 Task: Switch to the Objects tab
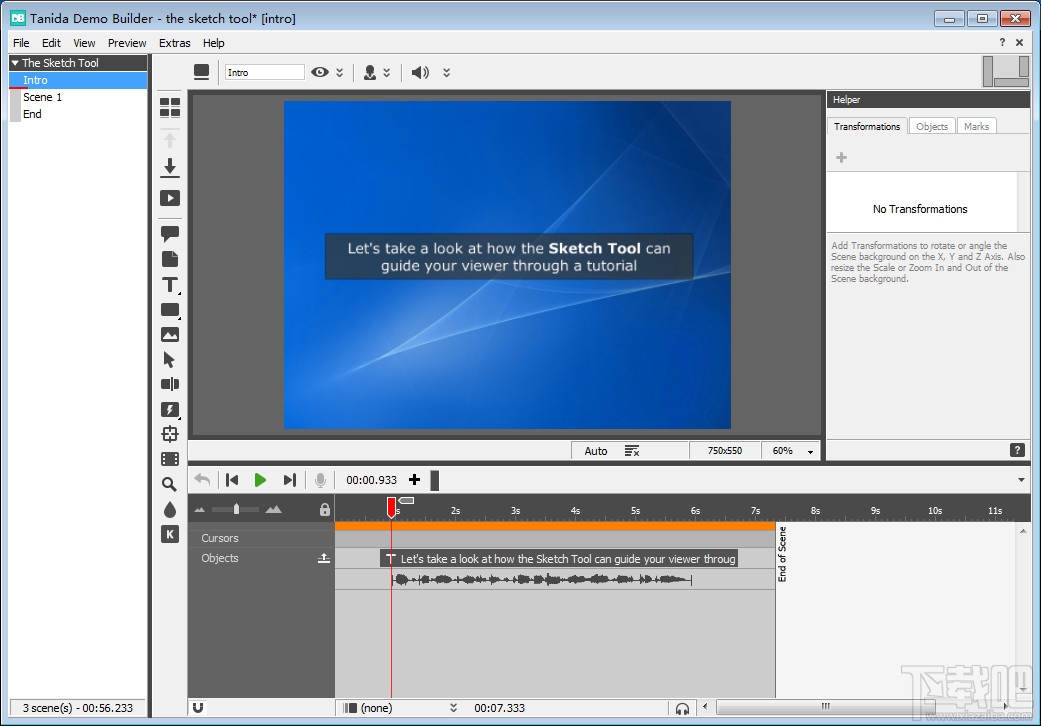coord(931,126)
